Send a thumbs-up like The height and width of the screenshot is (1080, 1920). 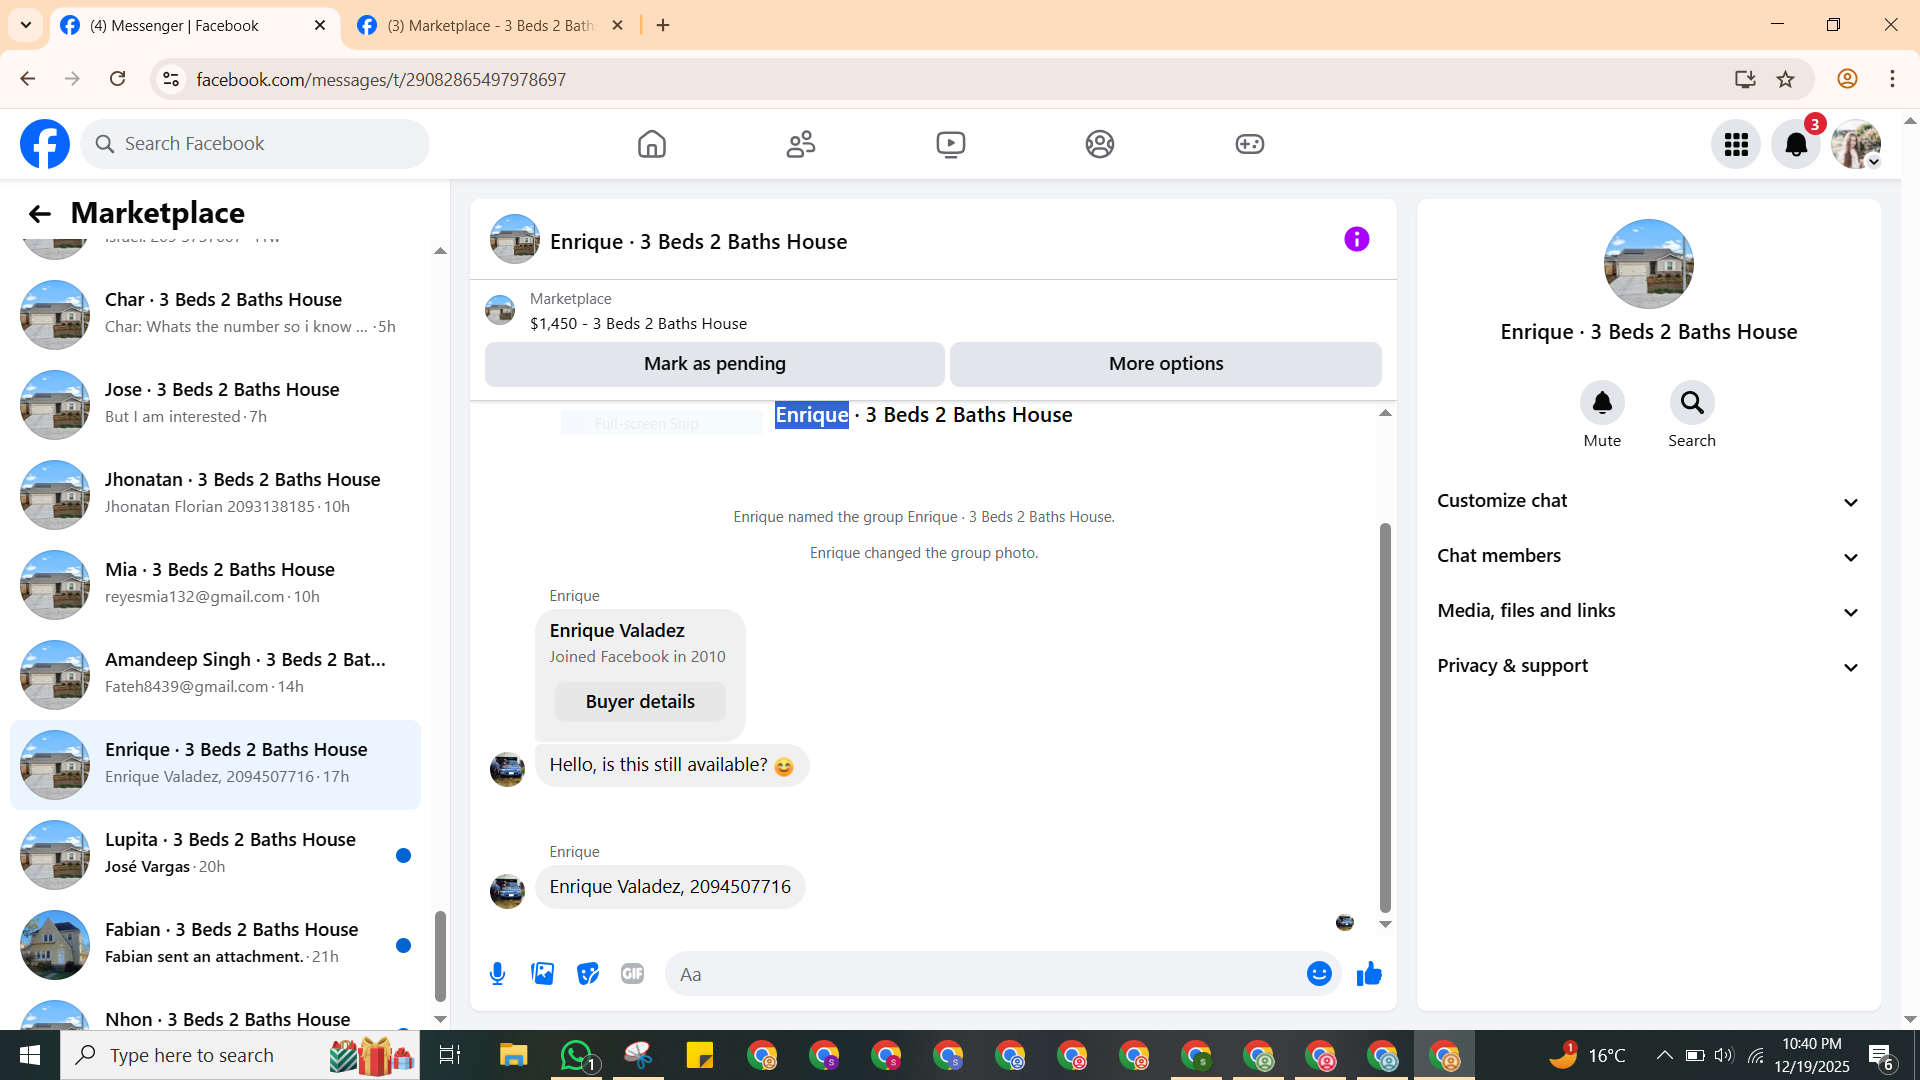[1369, 974]
